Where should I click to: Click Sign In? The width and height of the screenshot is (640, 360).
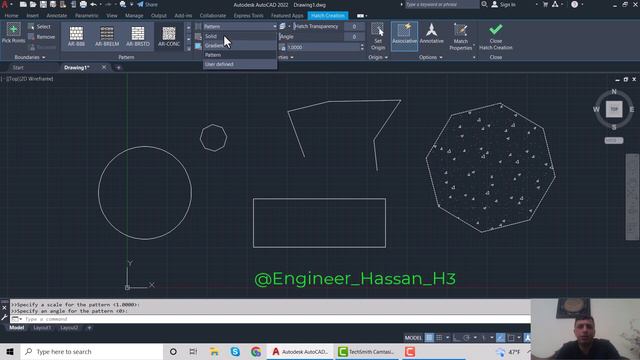click(503, 4)
